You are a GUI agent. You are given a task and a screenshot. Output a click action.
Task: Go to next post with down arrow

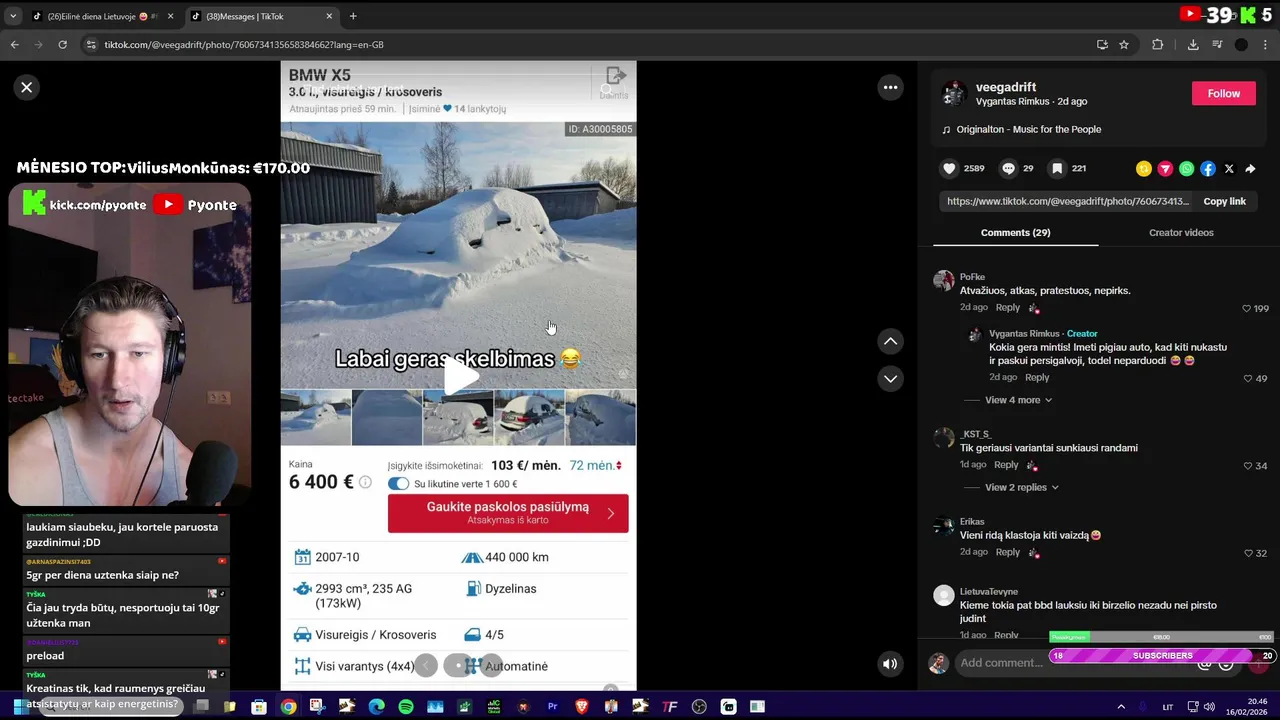point(890,379)
